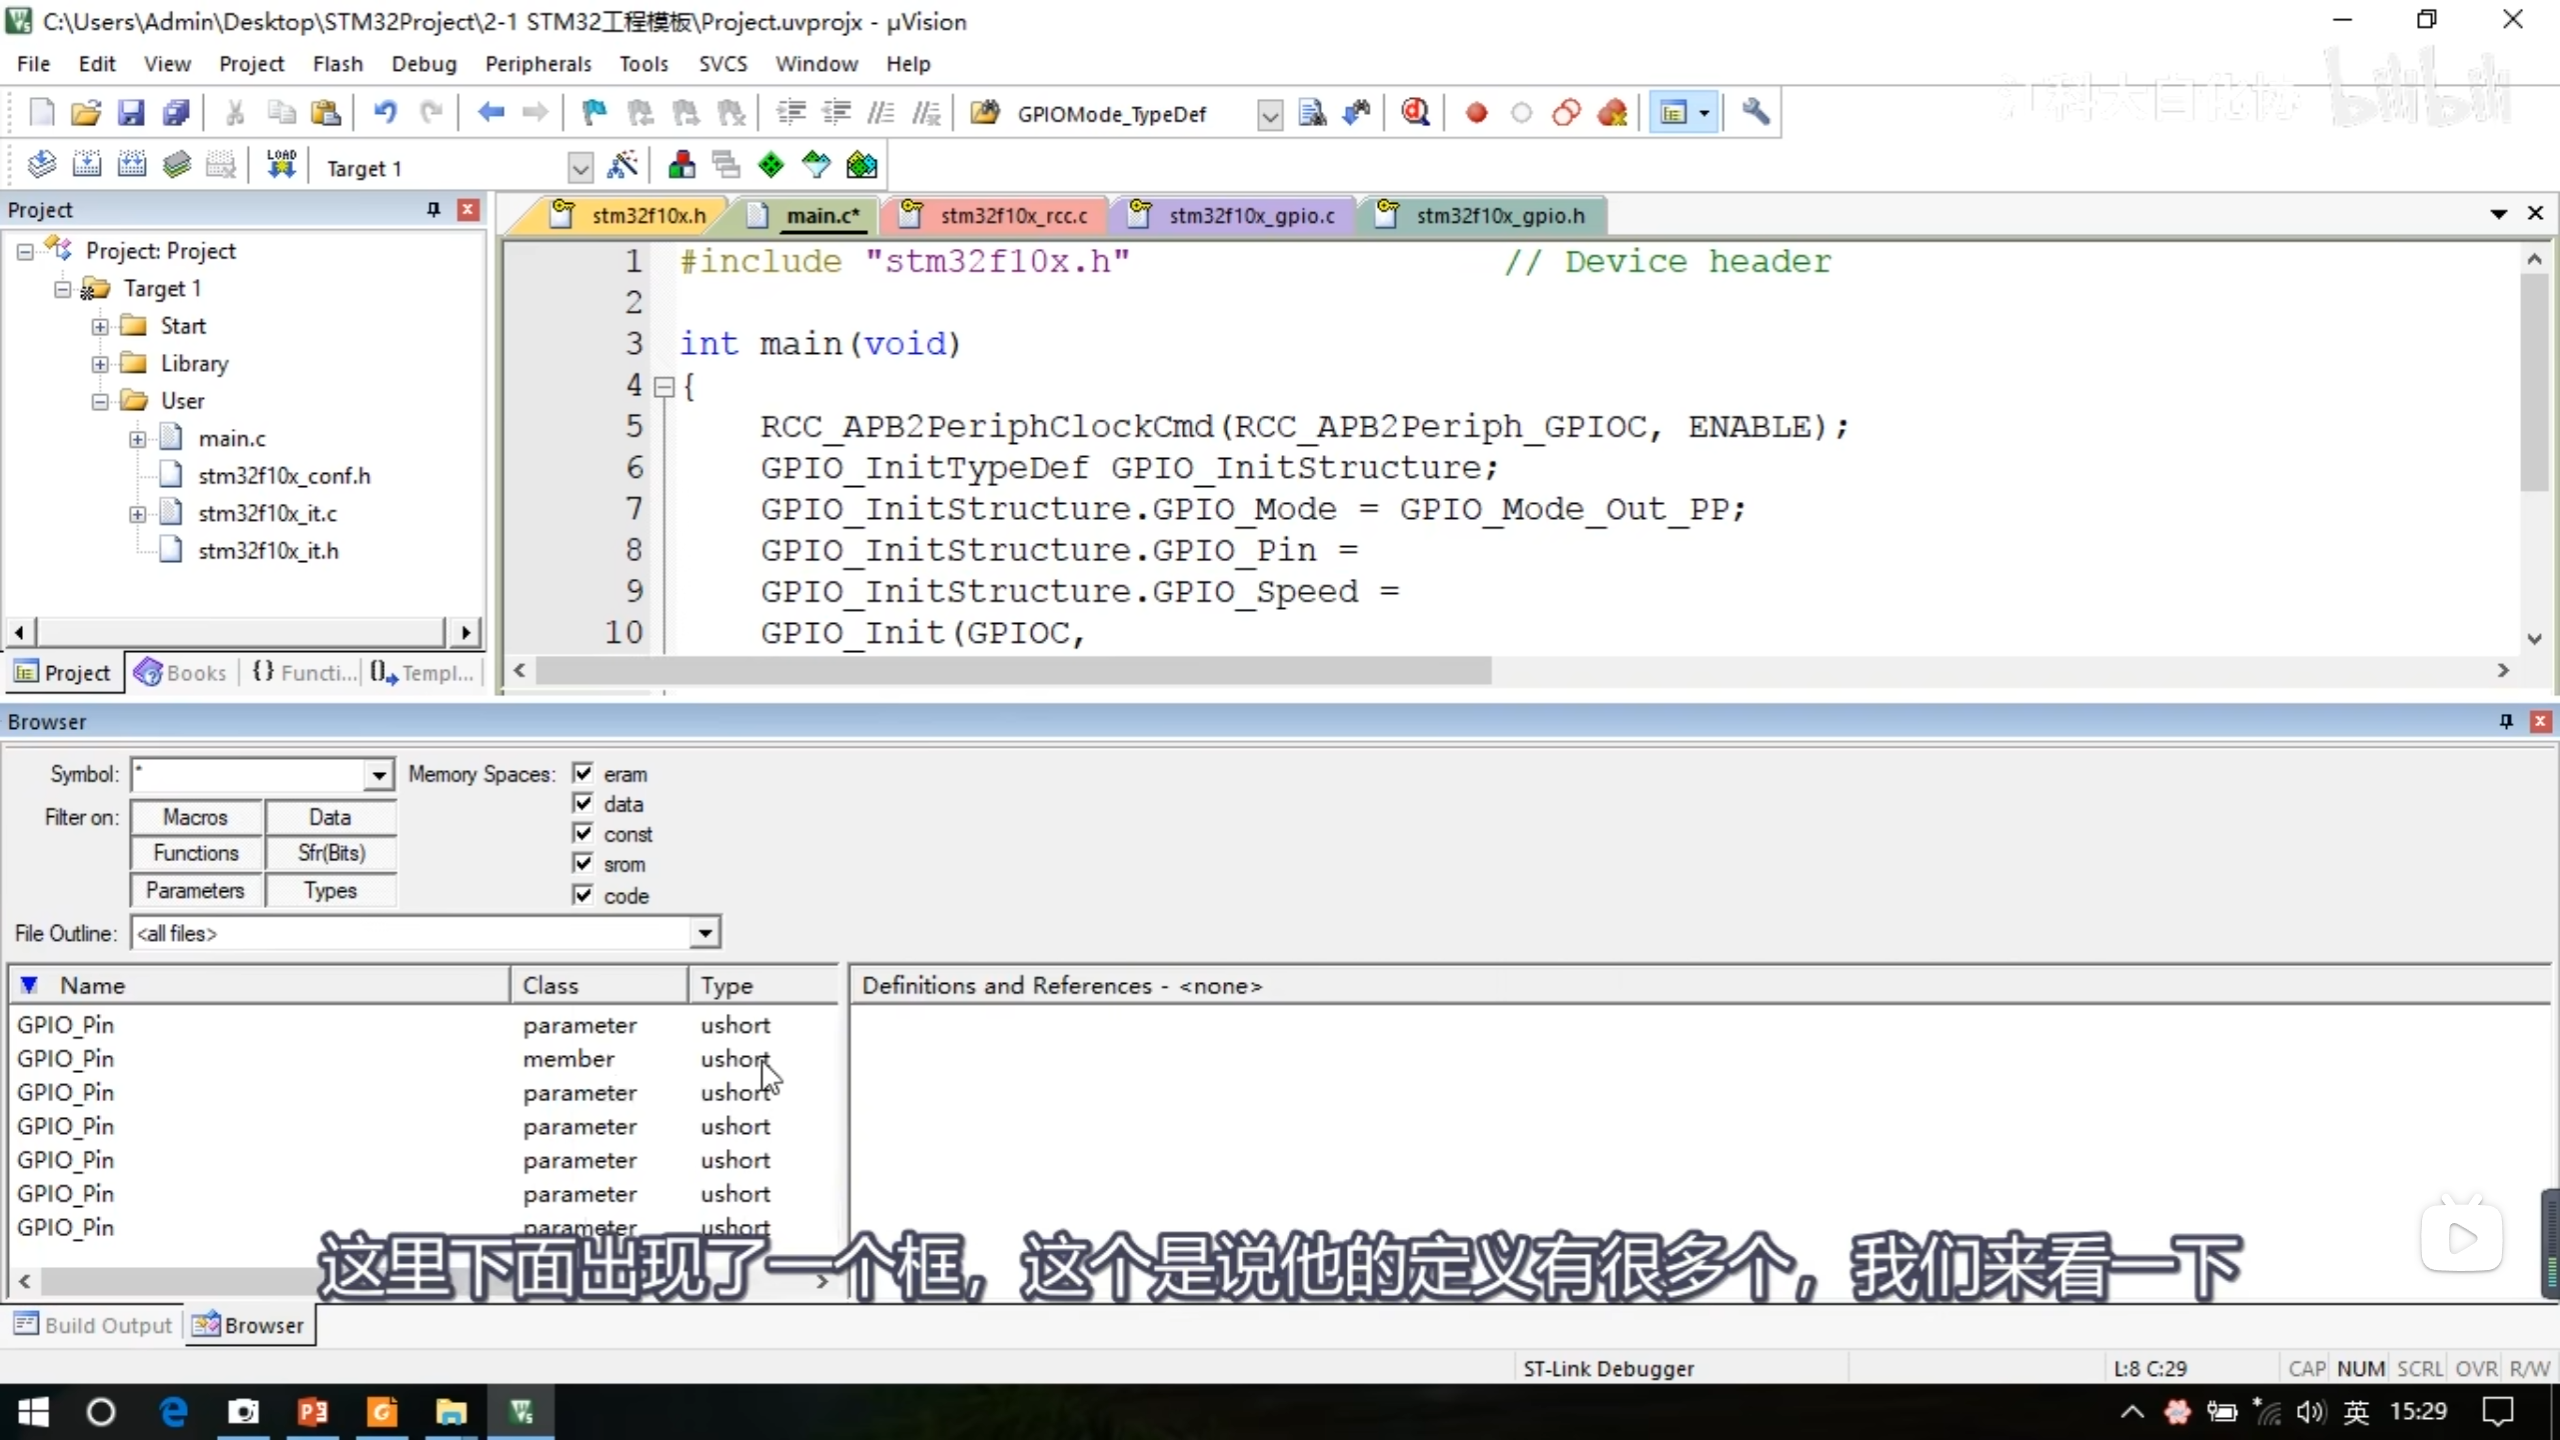Screen dimensions: 2560x1440
Task: Open the Manage Run-Time Environment green diamond icon
Action: (771, 166)
